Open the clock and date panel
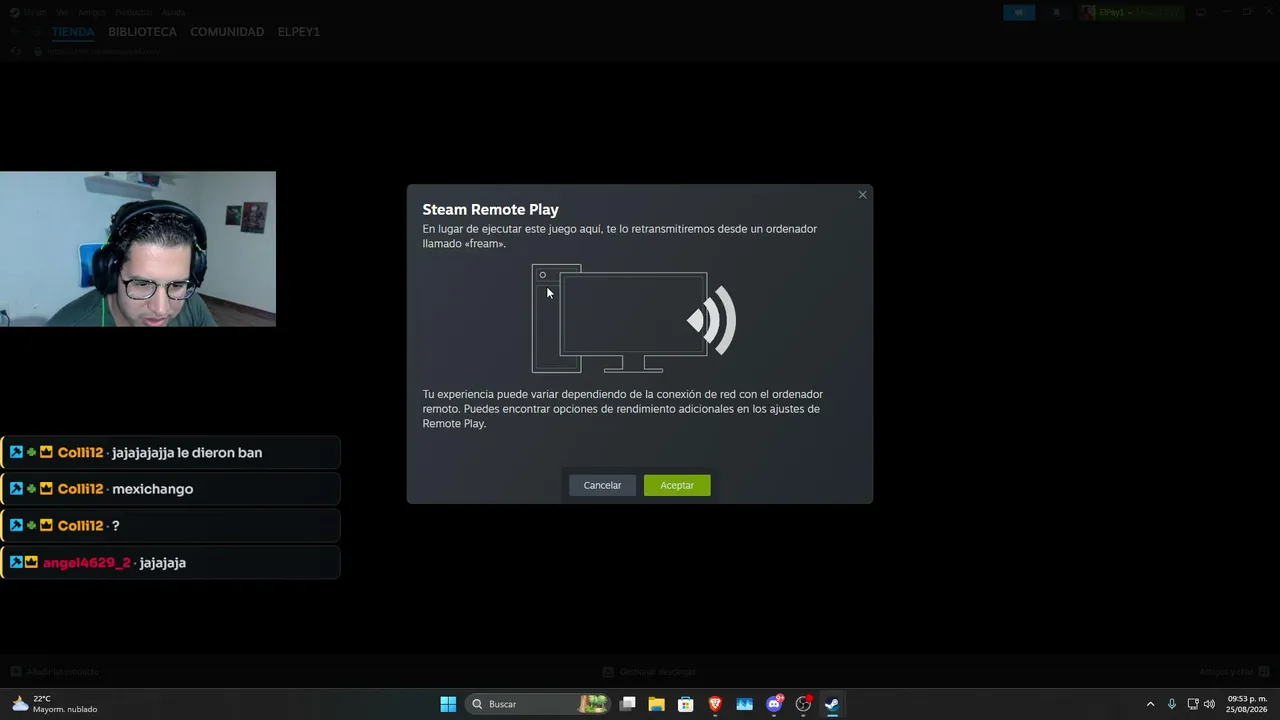 pos(1247,704)
